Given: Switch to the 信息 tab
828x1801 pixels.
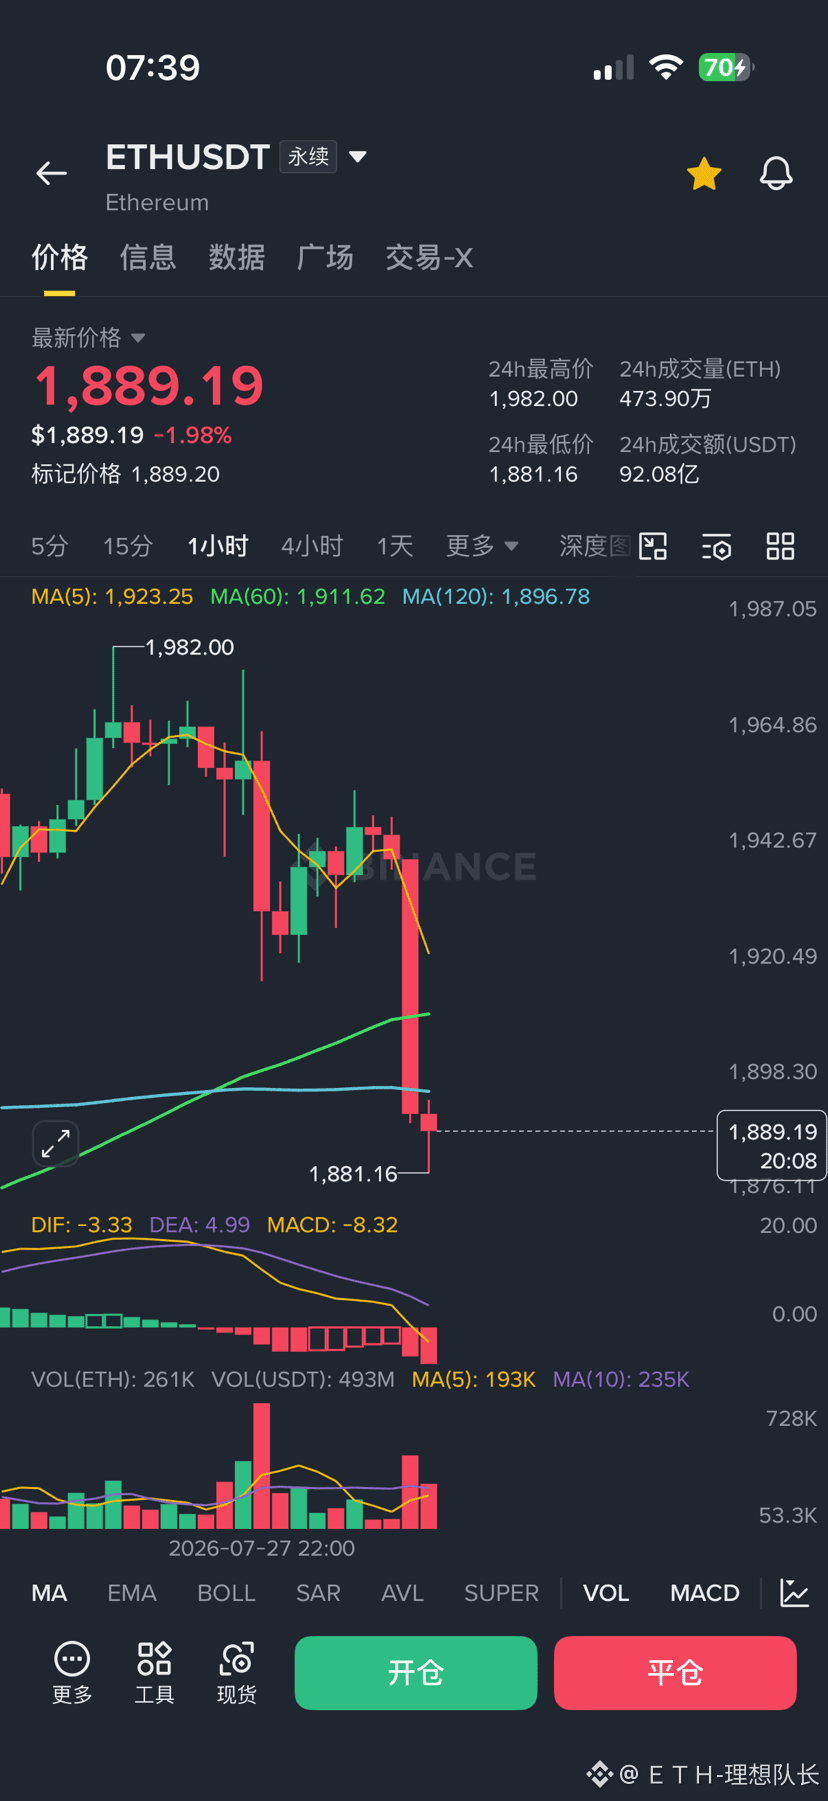Looking at the screenshot, I should click(x=148, y=258).
